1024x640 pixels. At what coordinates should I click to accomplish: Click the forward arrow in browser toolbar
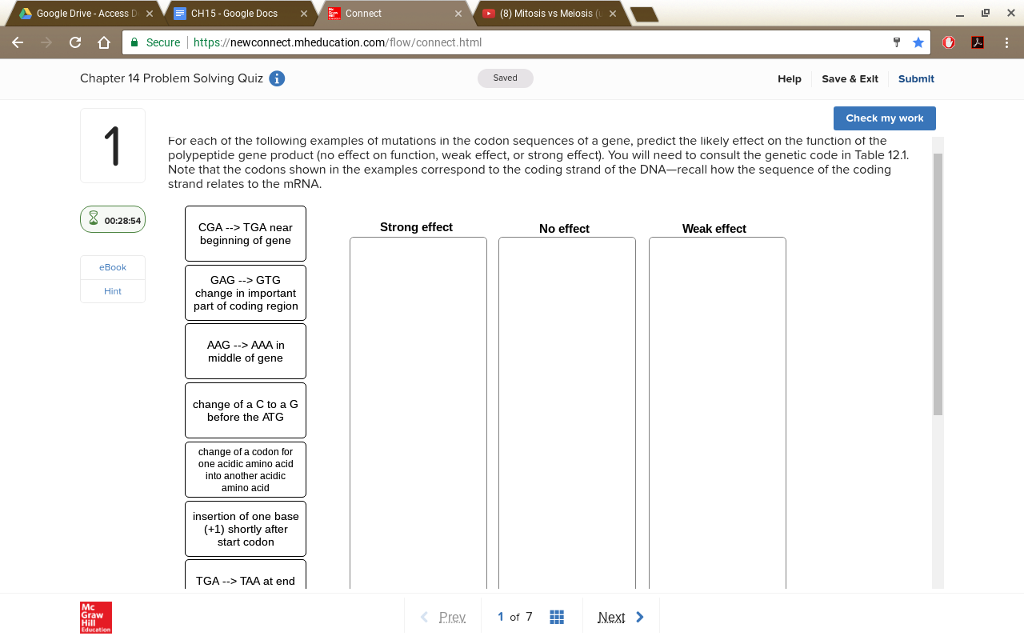46,42
